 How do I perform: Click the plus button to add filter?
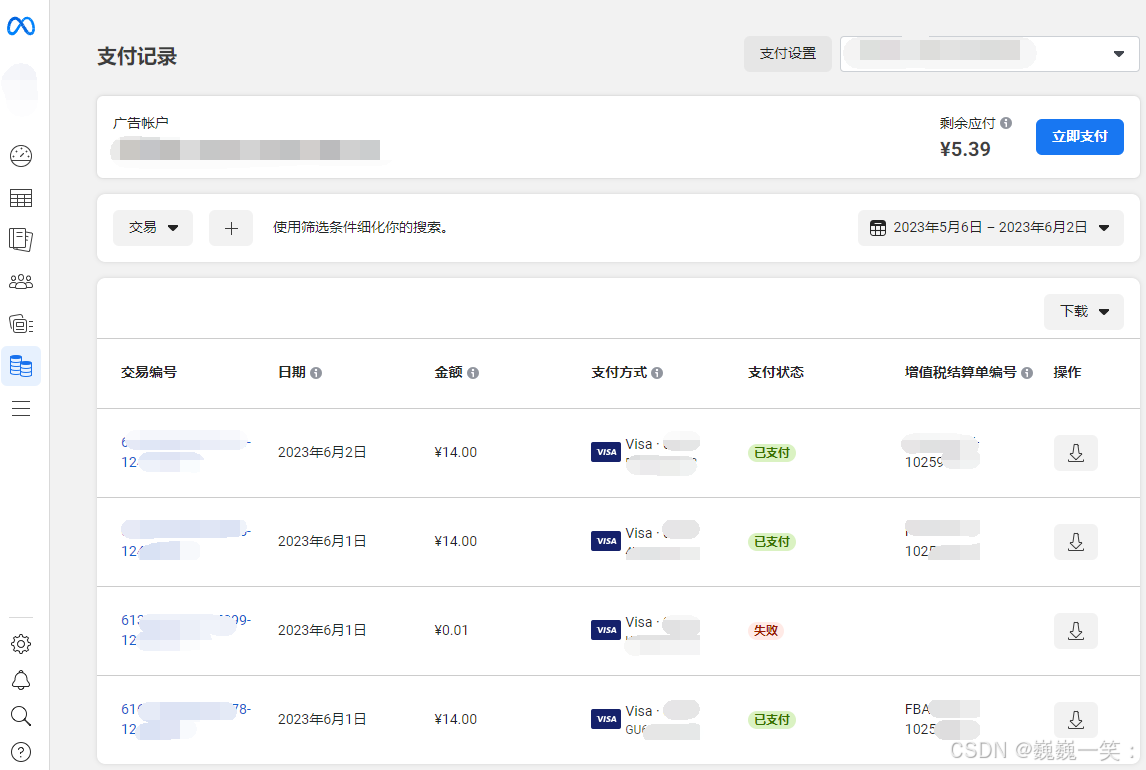[x=231, y=228]
